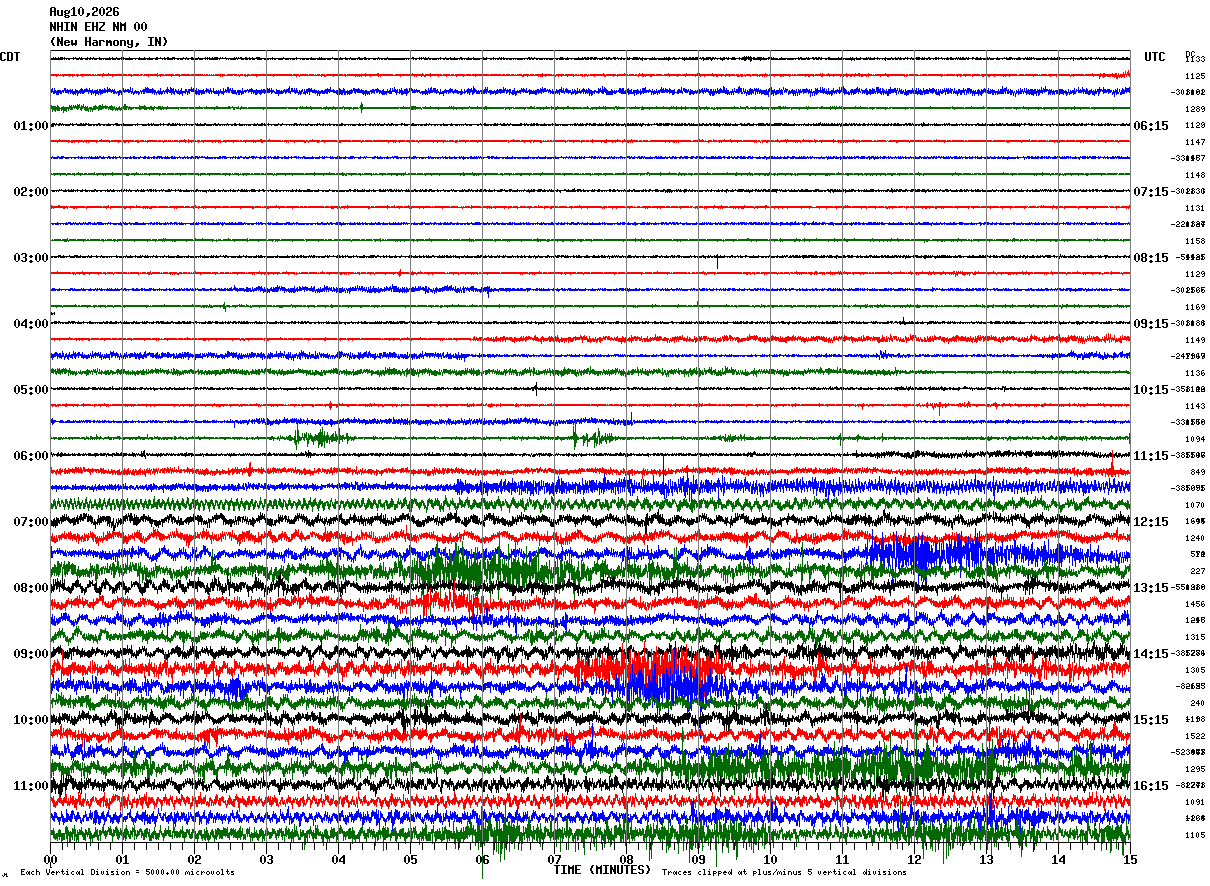Viewport: 1210px width, 886px height.
Task: Select the 07:00 CDT row label
Action: (31, 522)
